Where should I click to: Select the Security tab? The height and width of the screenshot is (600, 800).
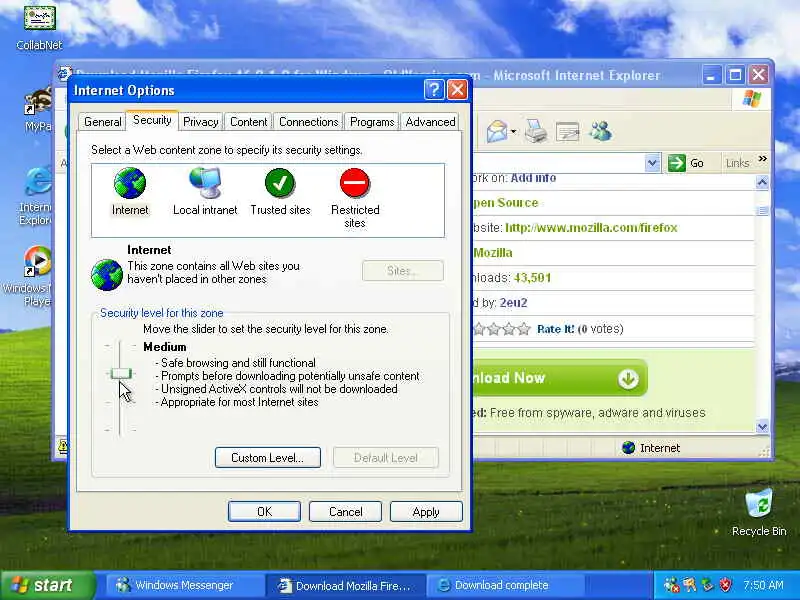[x=152, y=120]
